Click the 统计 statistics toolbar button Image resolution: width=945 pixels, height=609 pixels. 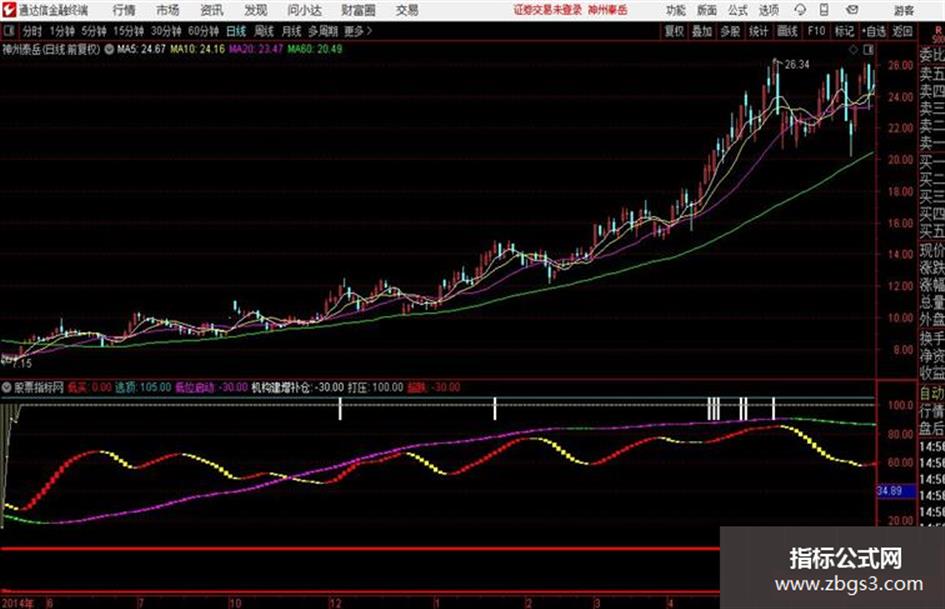click(x=758, y=31)
